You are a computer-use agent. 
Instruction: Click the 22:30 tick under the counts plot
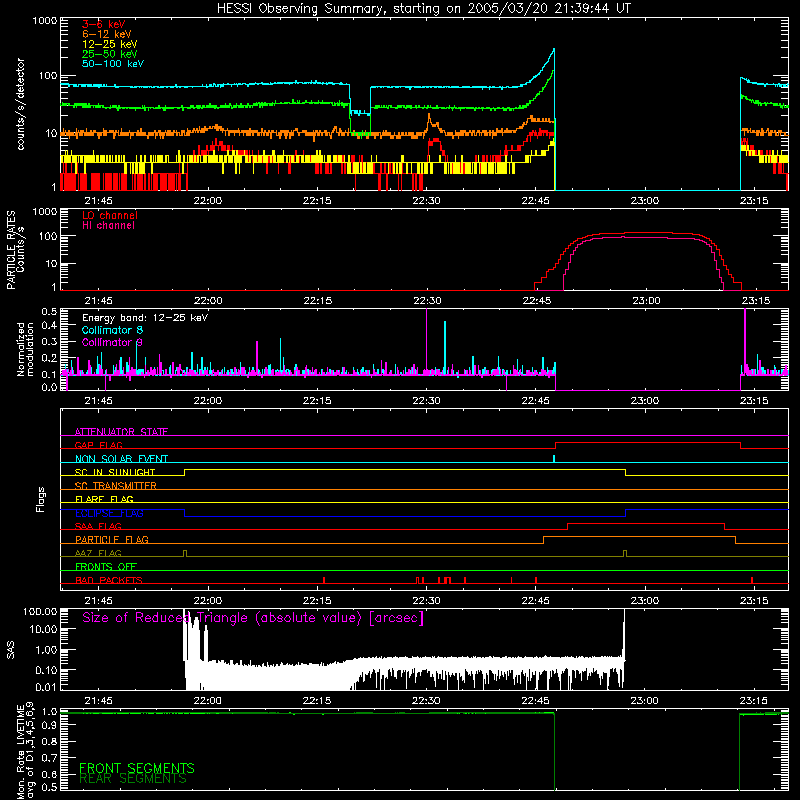426,201
